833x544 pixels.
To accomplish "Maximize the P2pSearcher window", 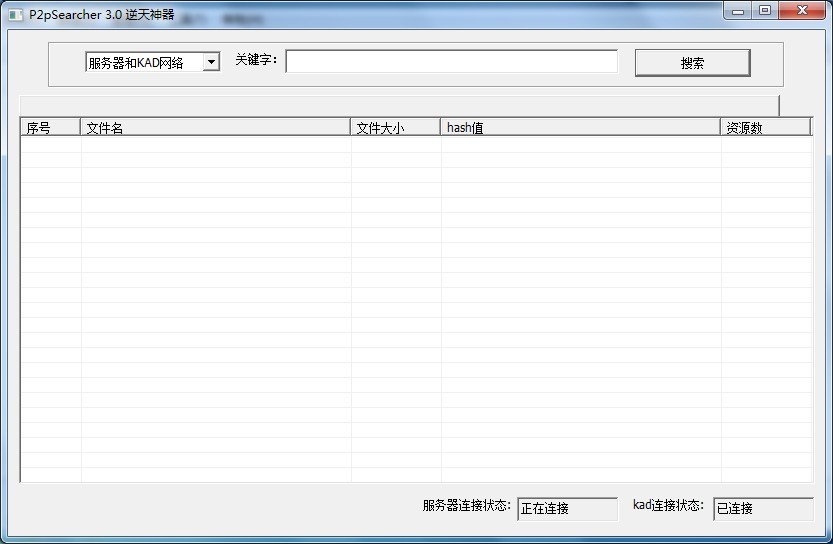I will [x=765, y=11].
